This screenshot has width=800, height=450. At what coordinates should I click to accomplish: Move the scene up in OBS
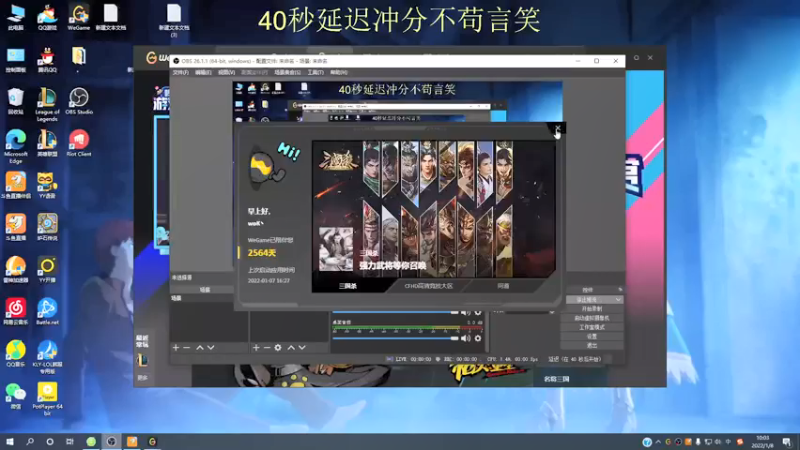coord(199,347)
